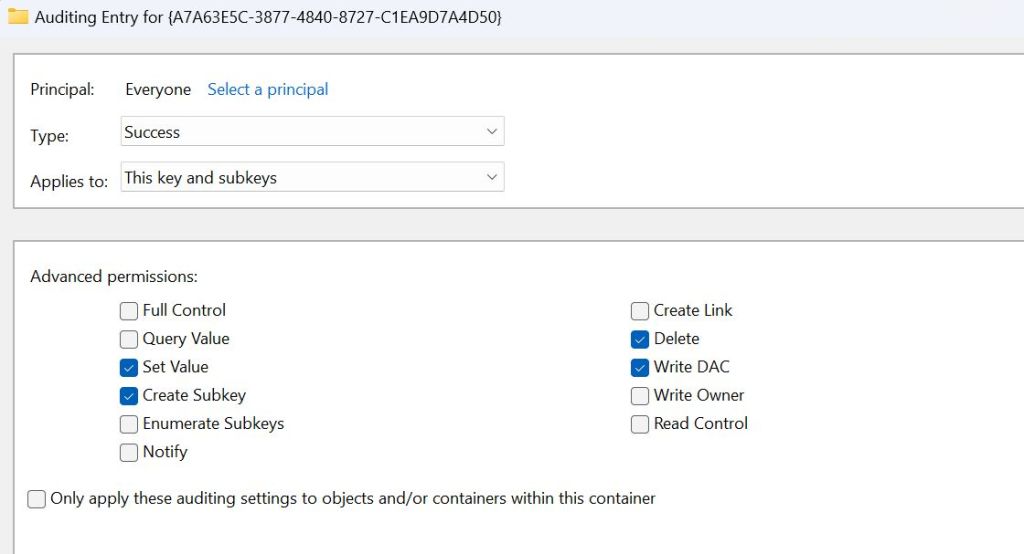Click the Select a principal link

[x=268, y=90]
